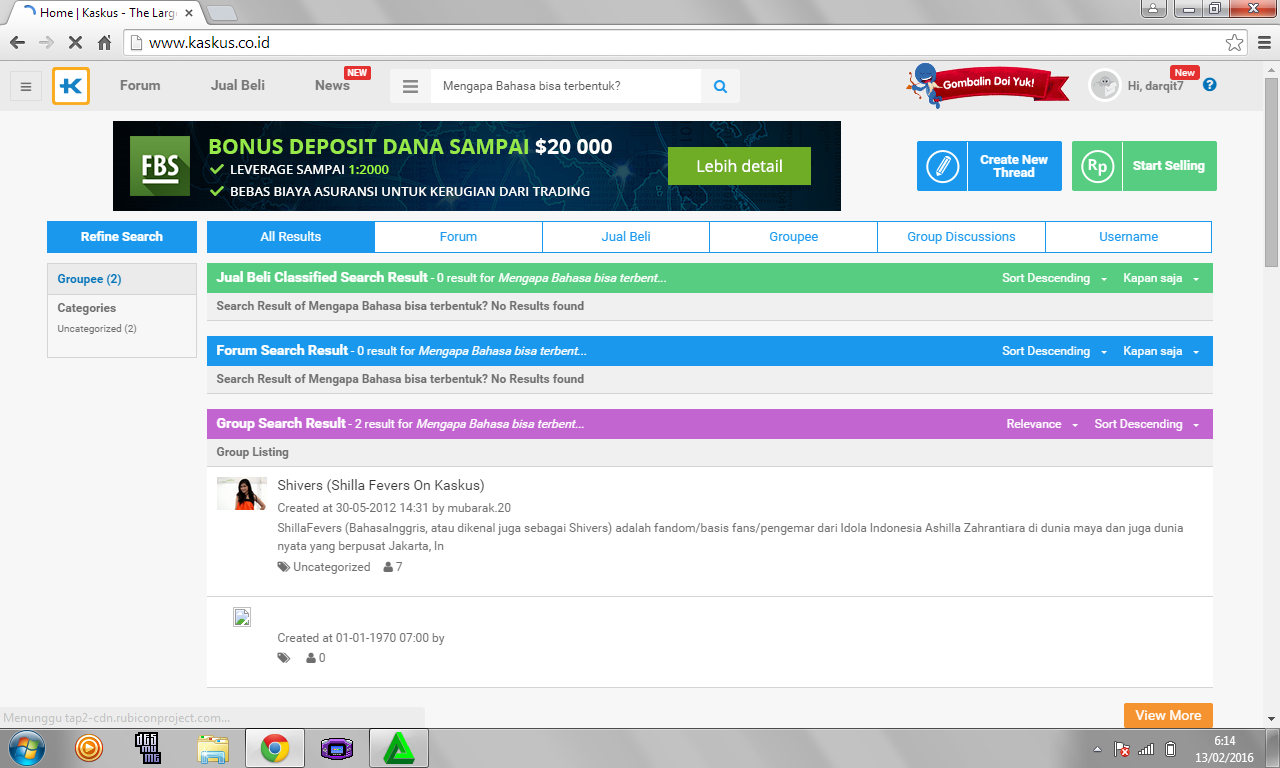Open Shivers group thumbnail image

(x=242, y=494)
